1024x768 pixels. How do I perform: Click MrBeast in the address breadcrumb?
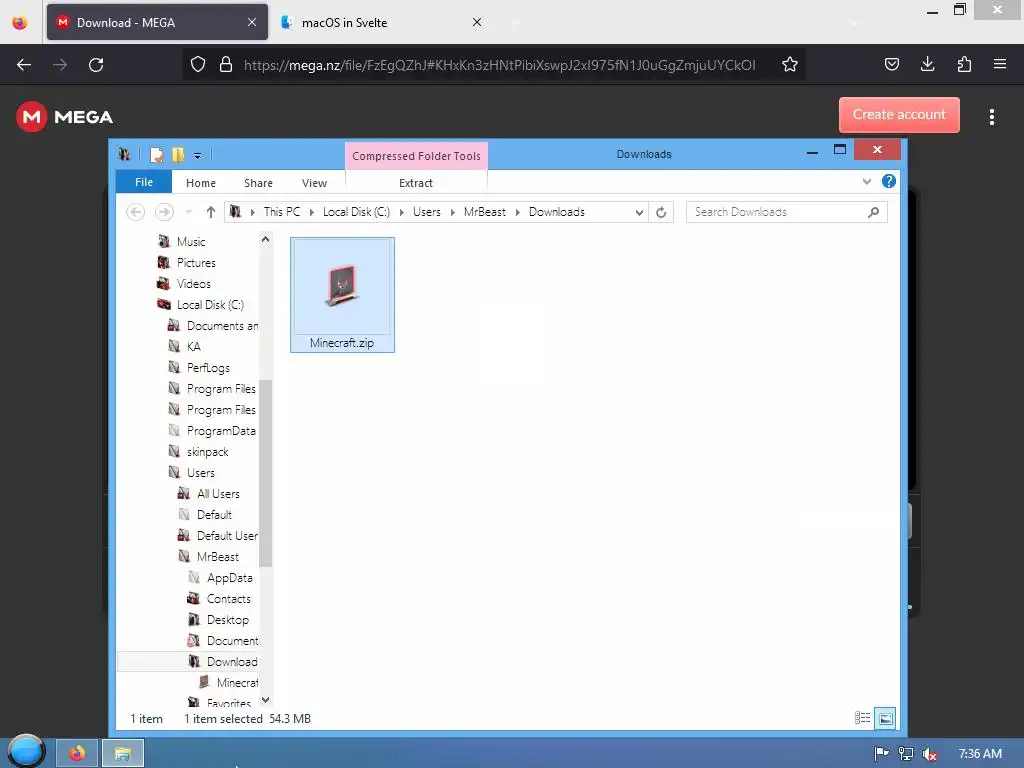pyautogui.click(x=485, y=212)
